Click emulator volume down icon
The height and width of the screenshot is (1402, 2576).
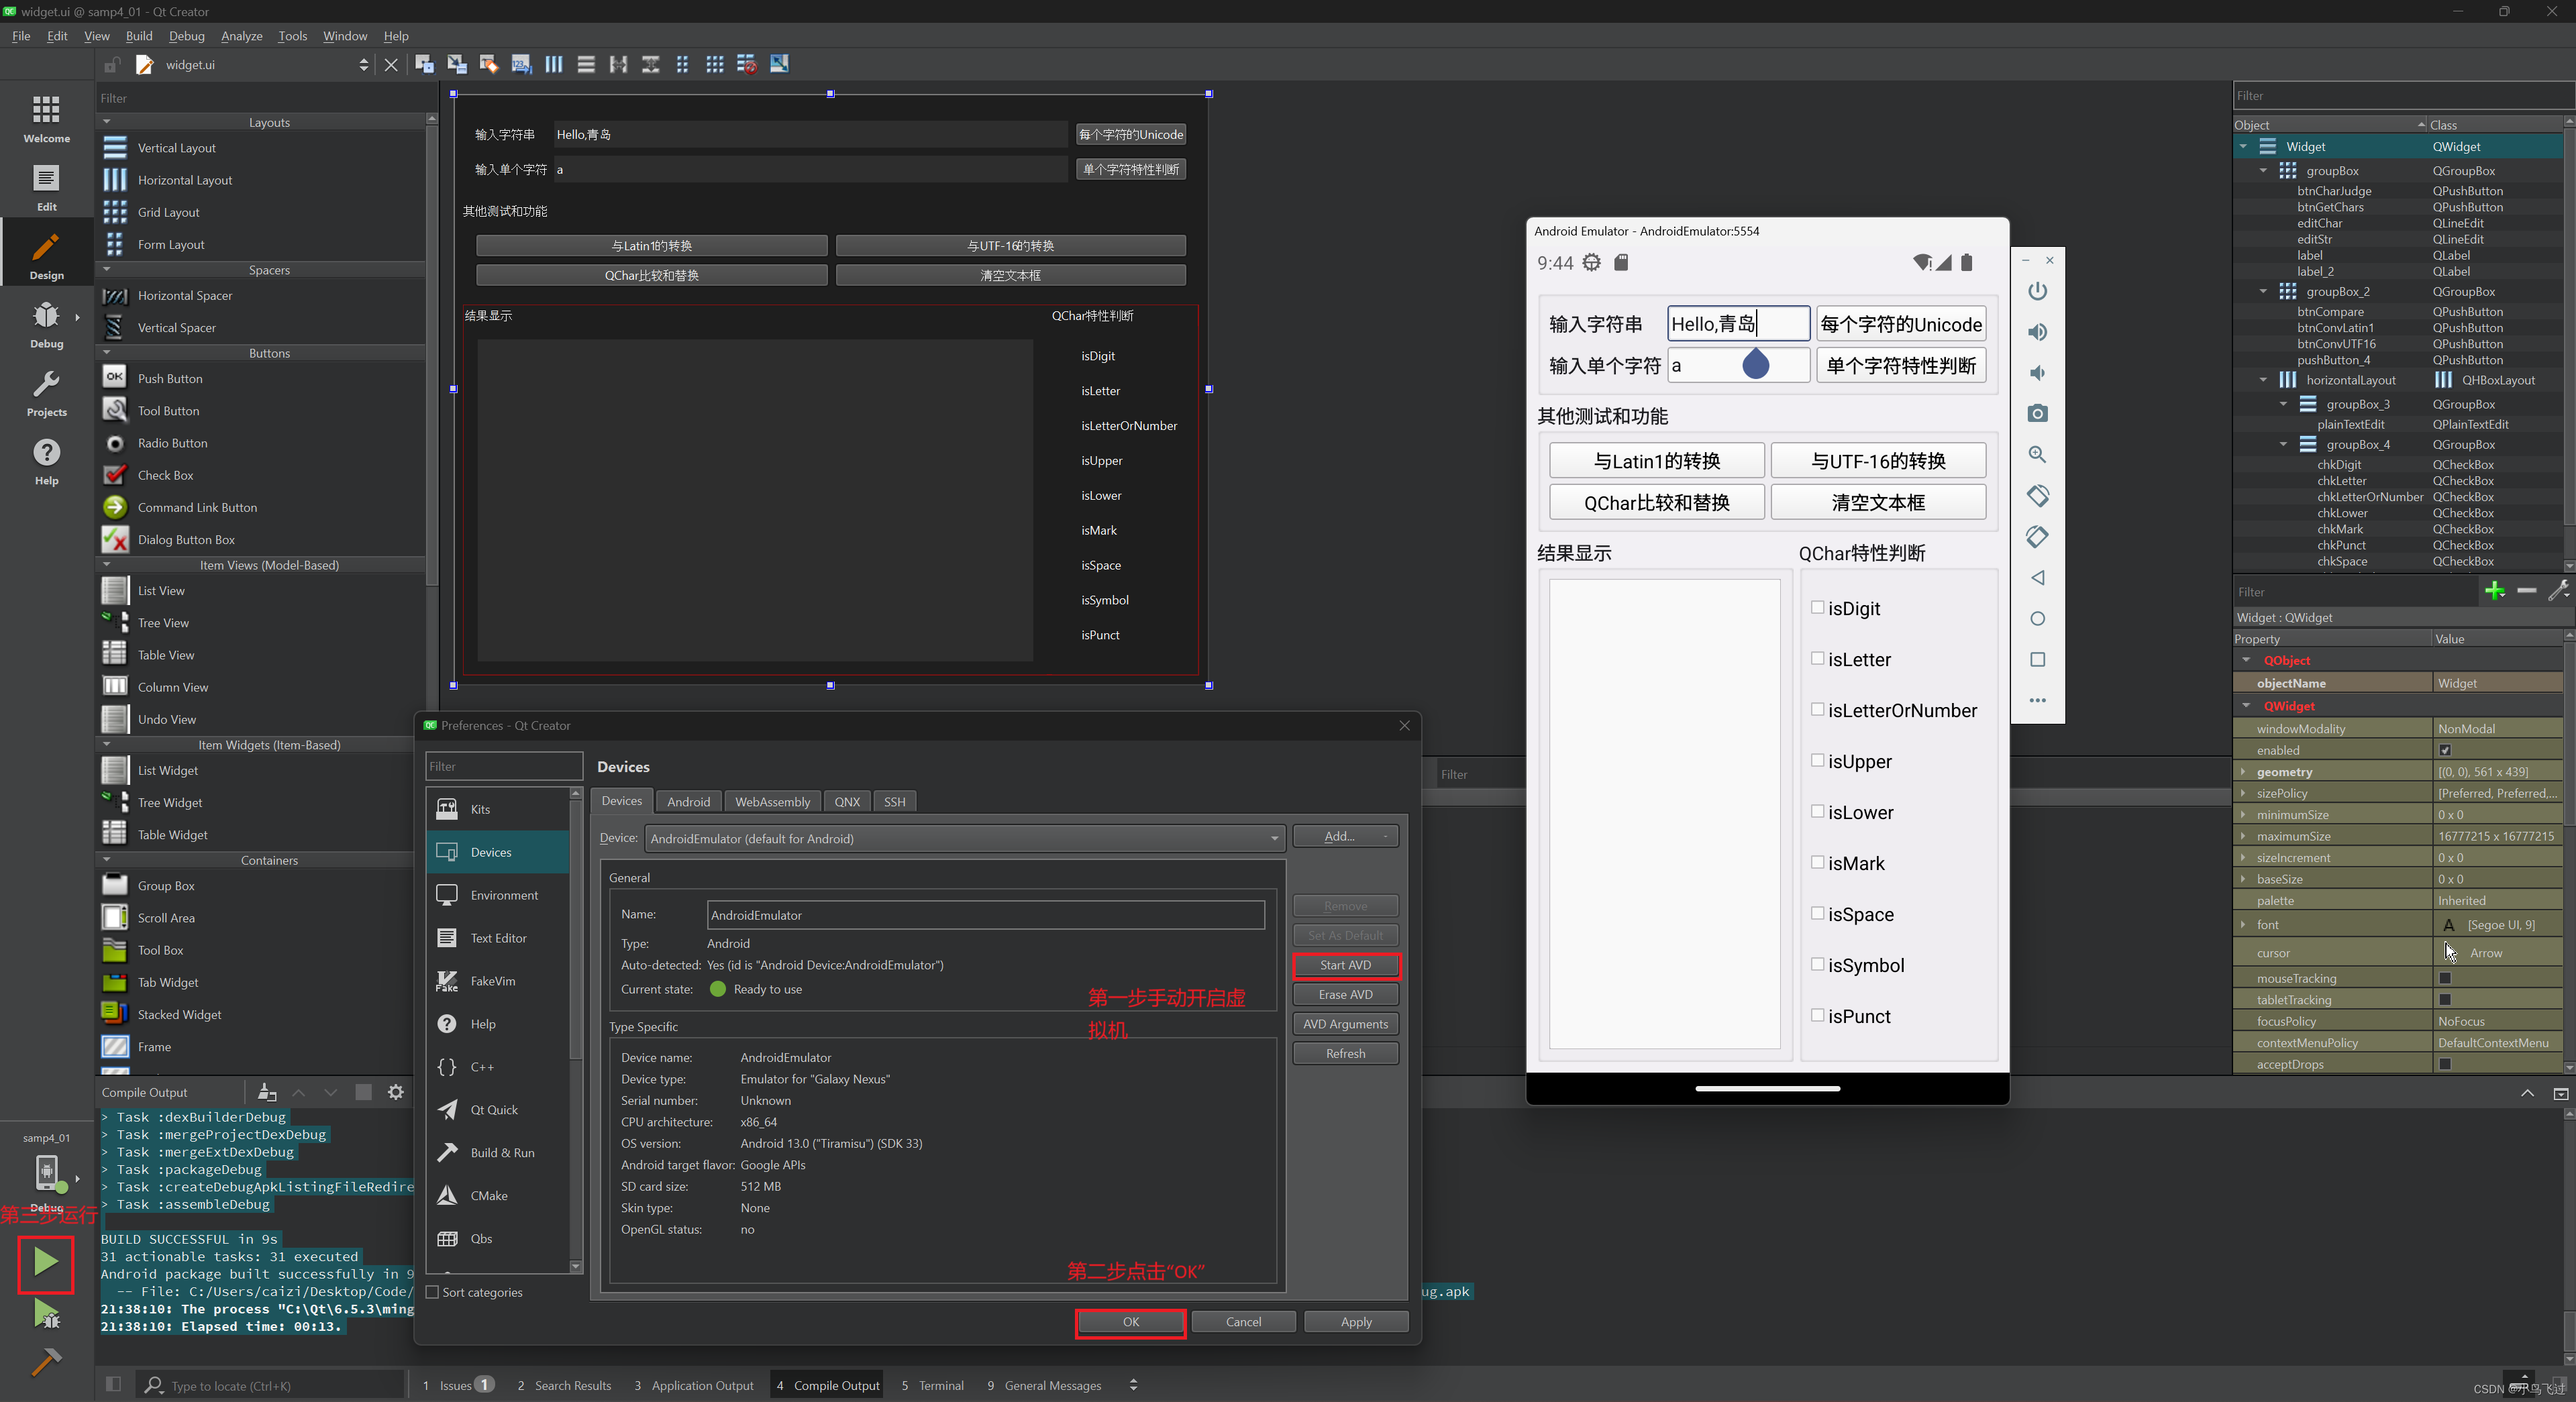pos(2037,373)
